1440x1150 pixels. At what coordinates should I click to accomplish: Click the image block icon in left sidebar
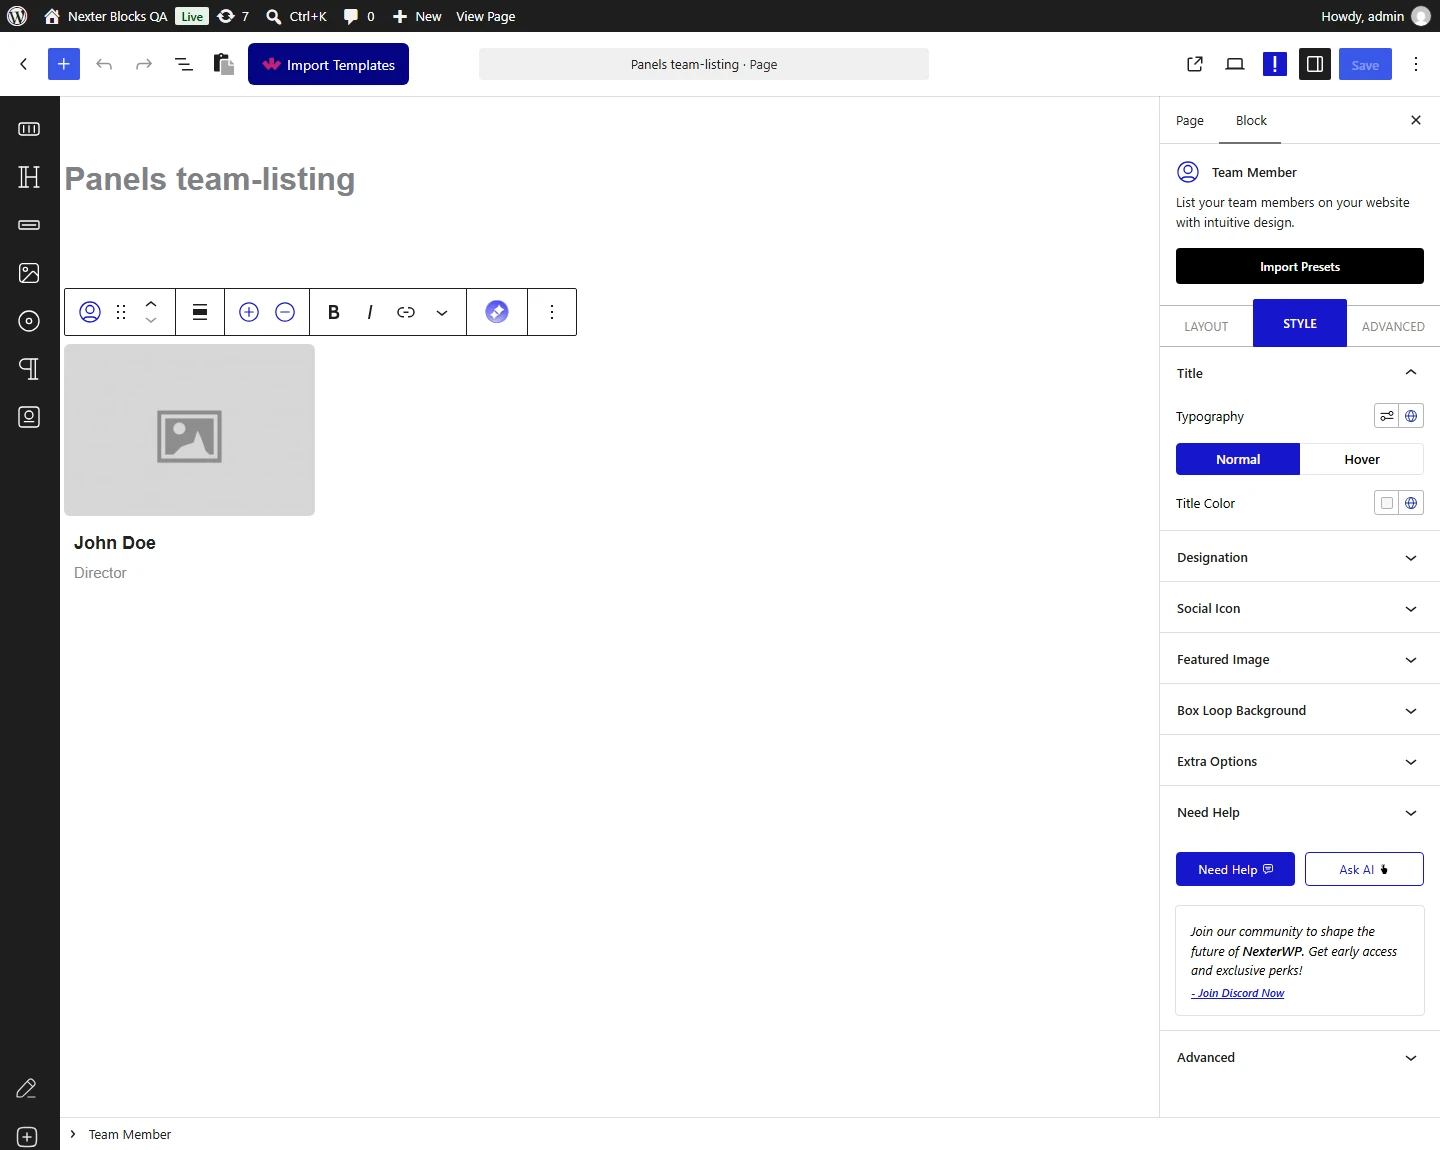click(x=29, y=273)
